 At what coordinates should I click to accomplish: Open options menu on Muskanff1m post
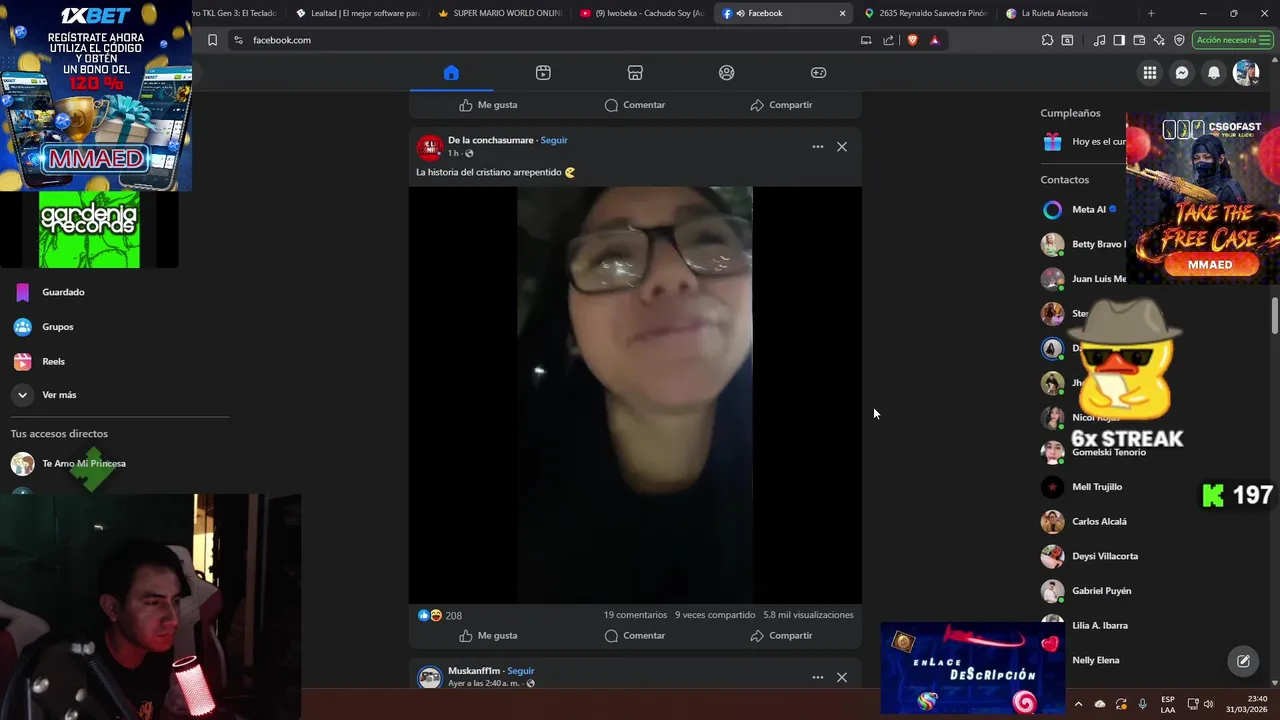(x=818, y=677)
